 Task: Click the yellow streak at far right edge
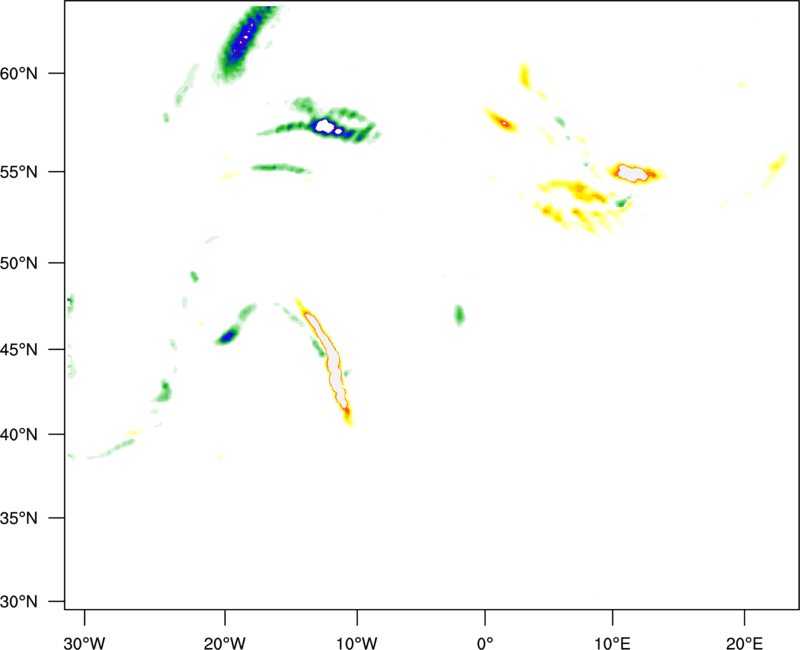(777, 168)
